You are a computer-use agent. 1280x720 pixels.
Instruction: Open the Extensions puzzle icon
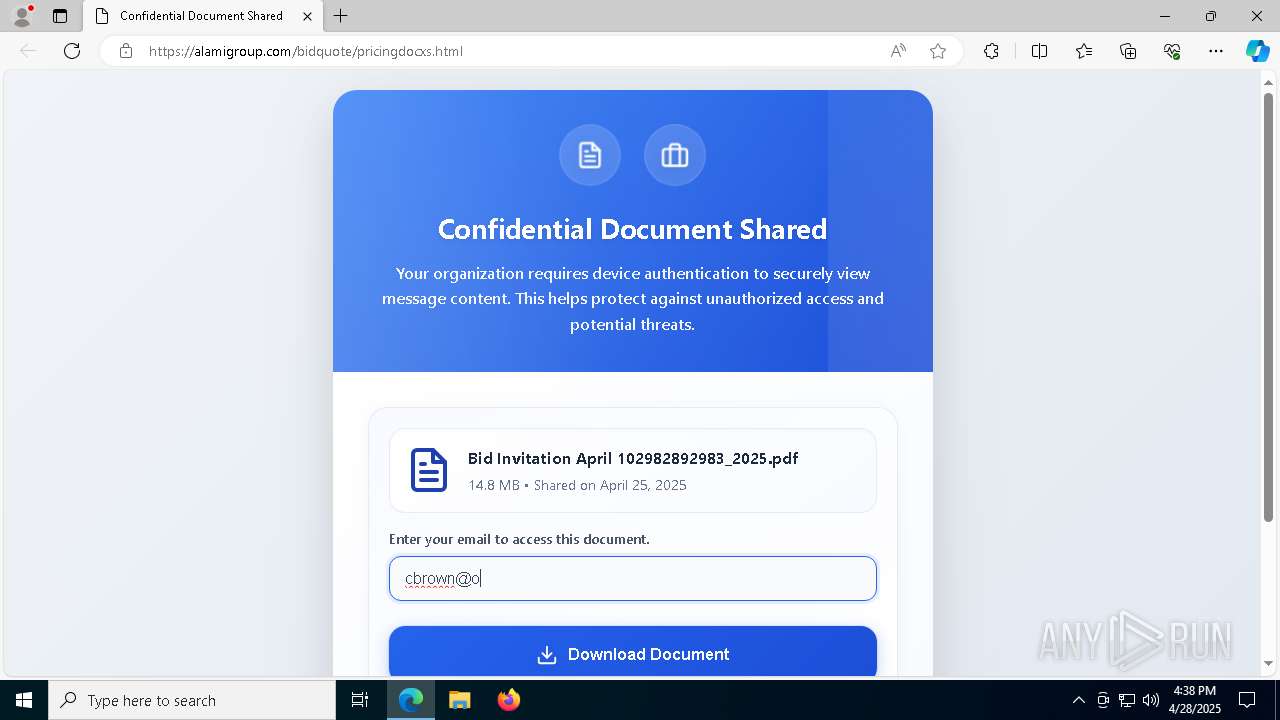click(x=991, y=51)
